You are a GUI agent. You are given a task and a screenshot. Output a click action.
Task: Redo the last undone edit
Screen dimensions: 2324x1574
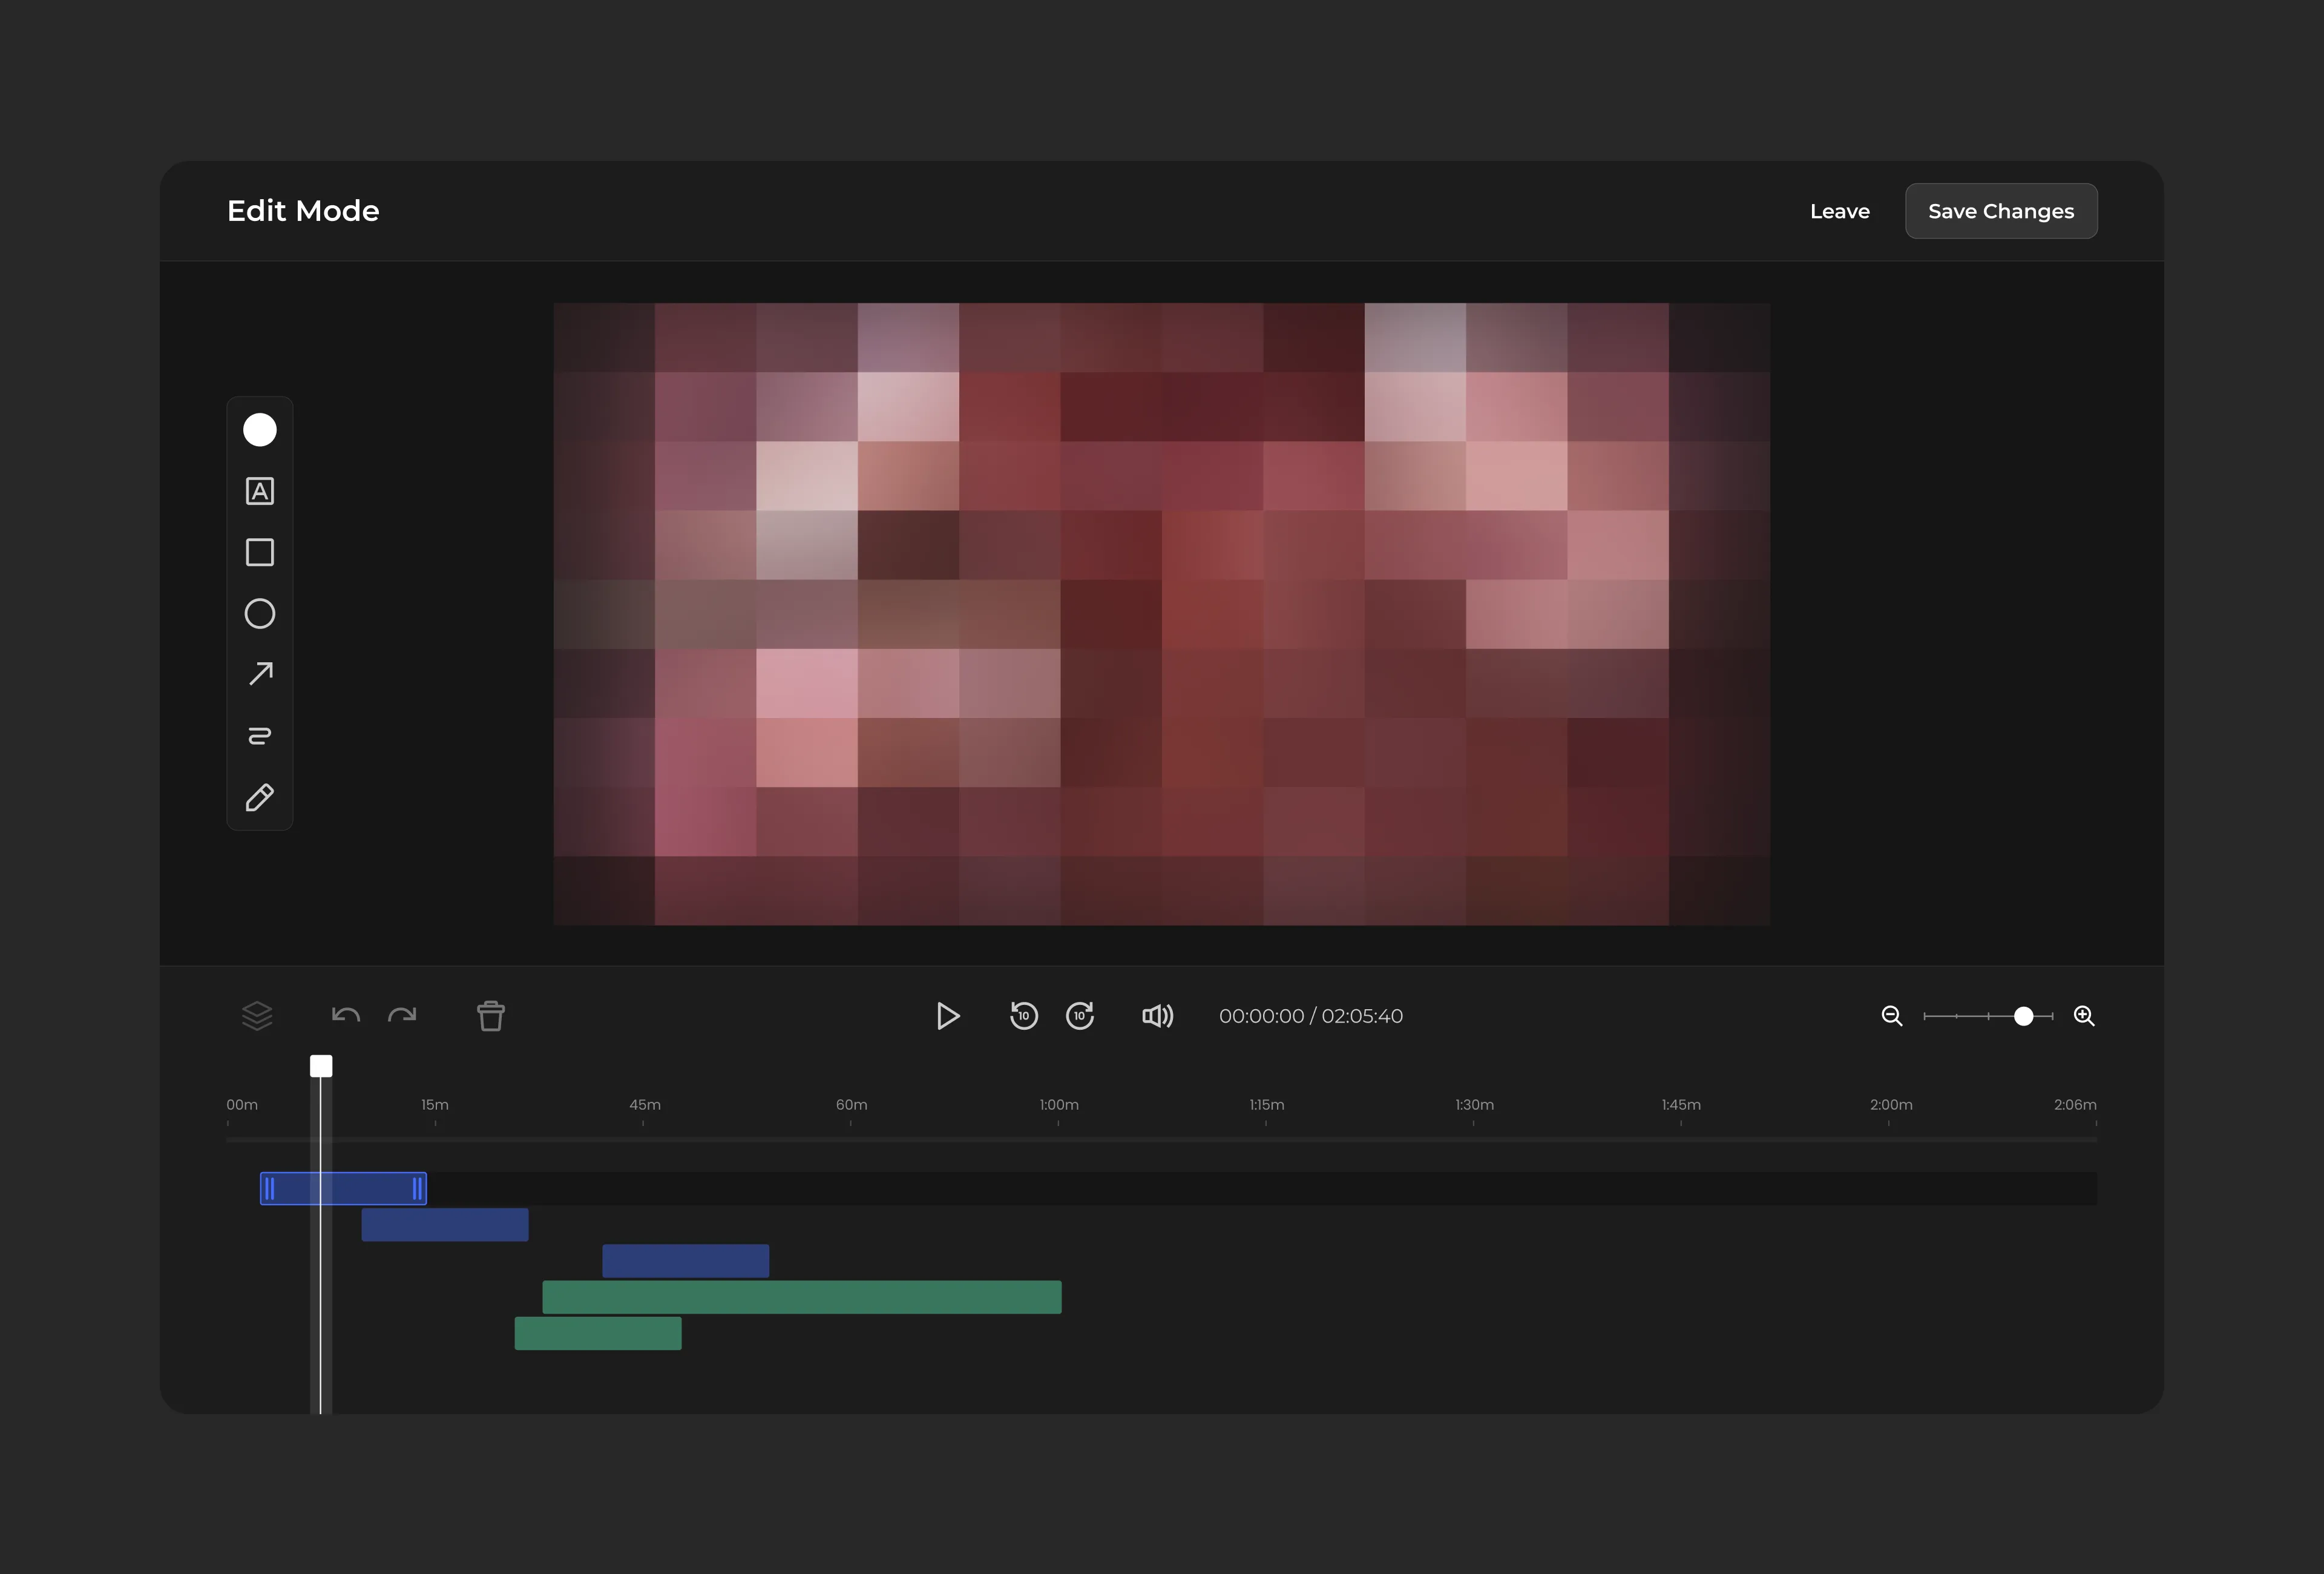coord(402,1016)
